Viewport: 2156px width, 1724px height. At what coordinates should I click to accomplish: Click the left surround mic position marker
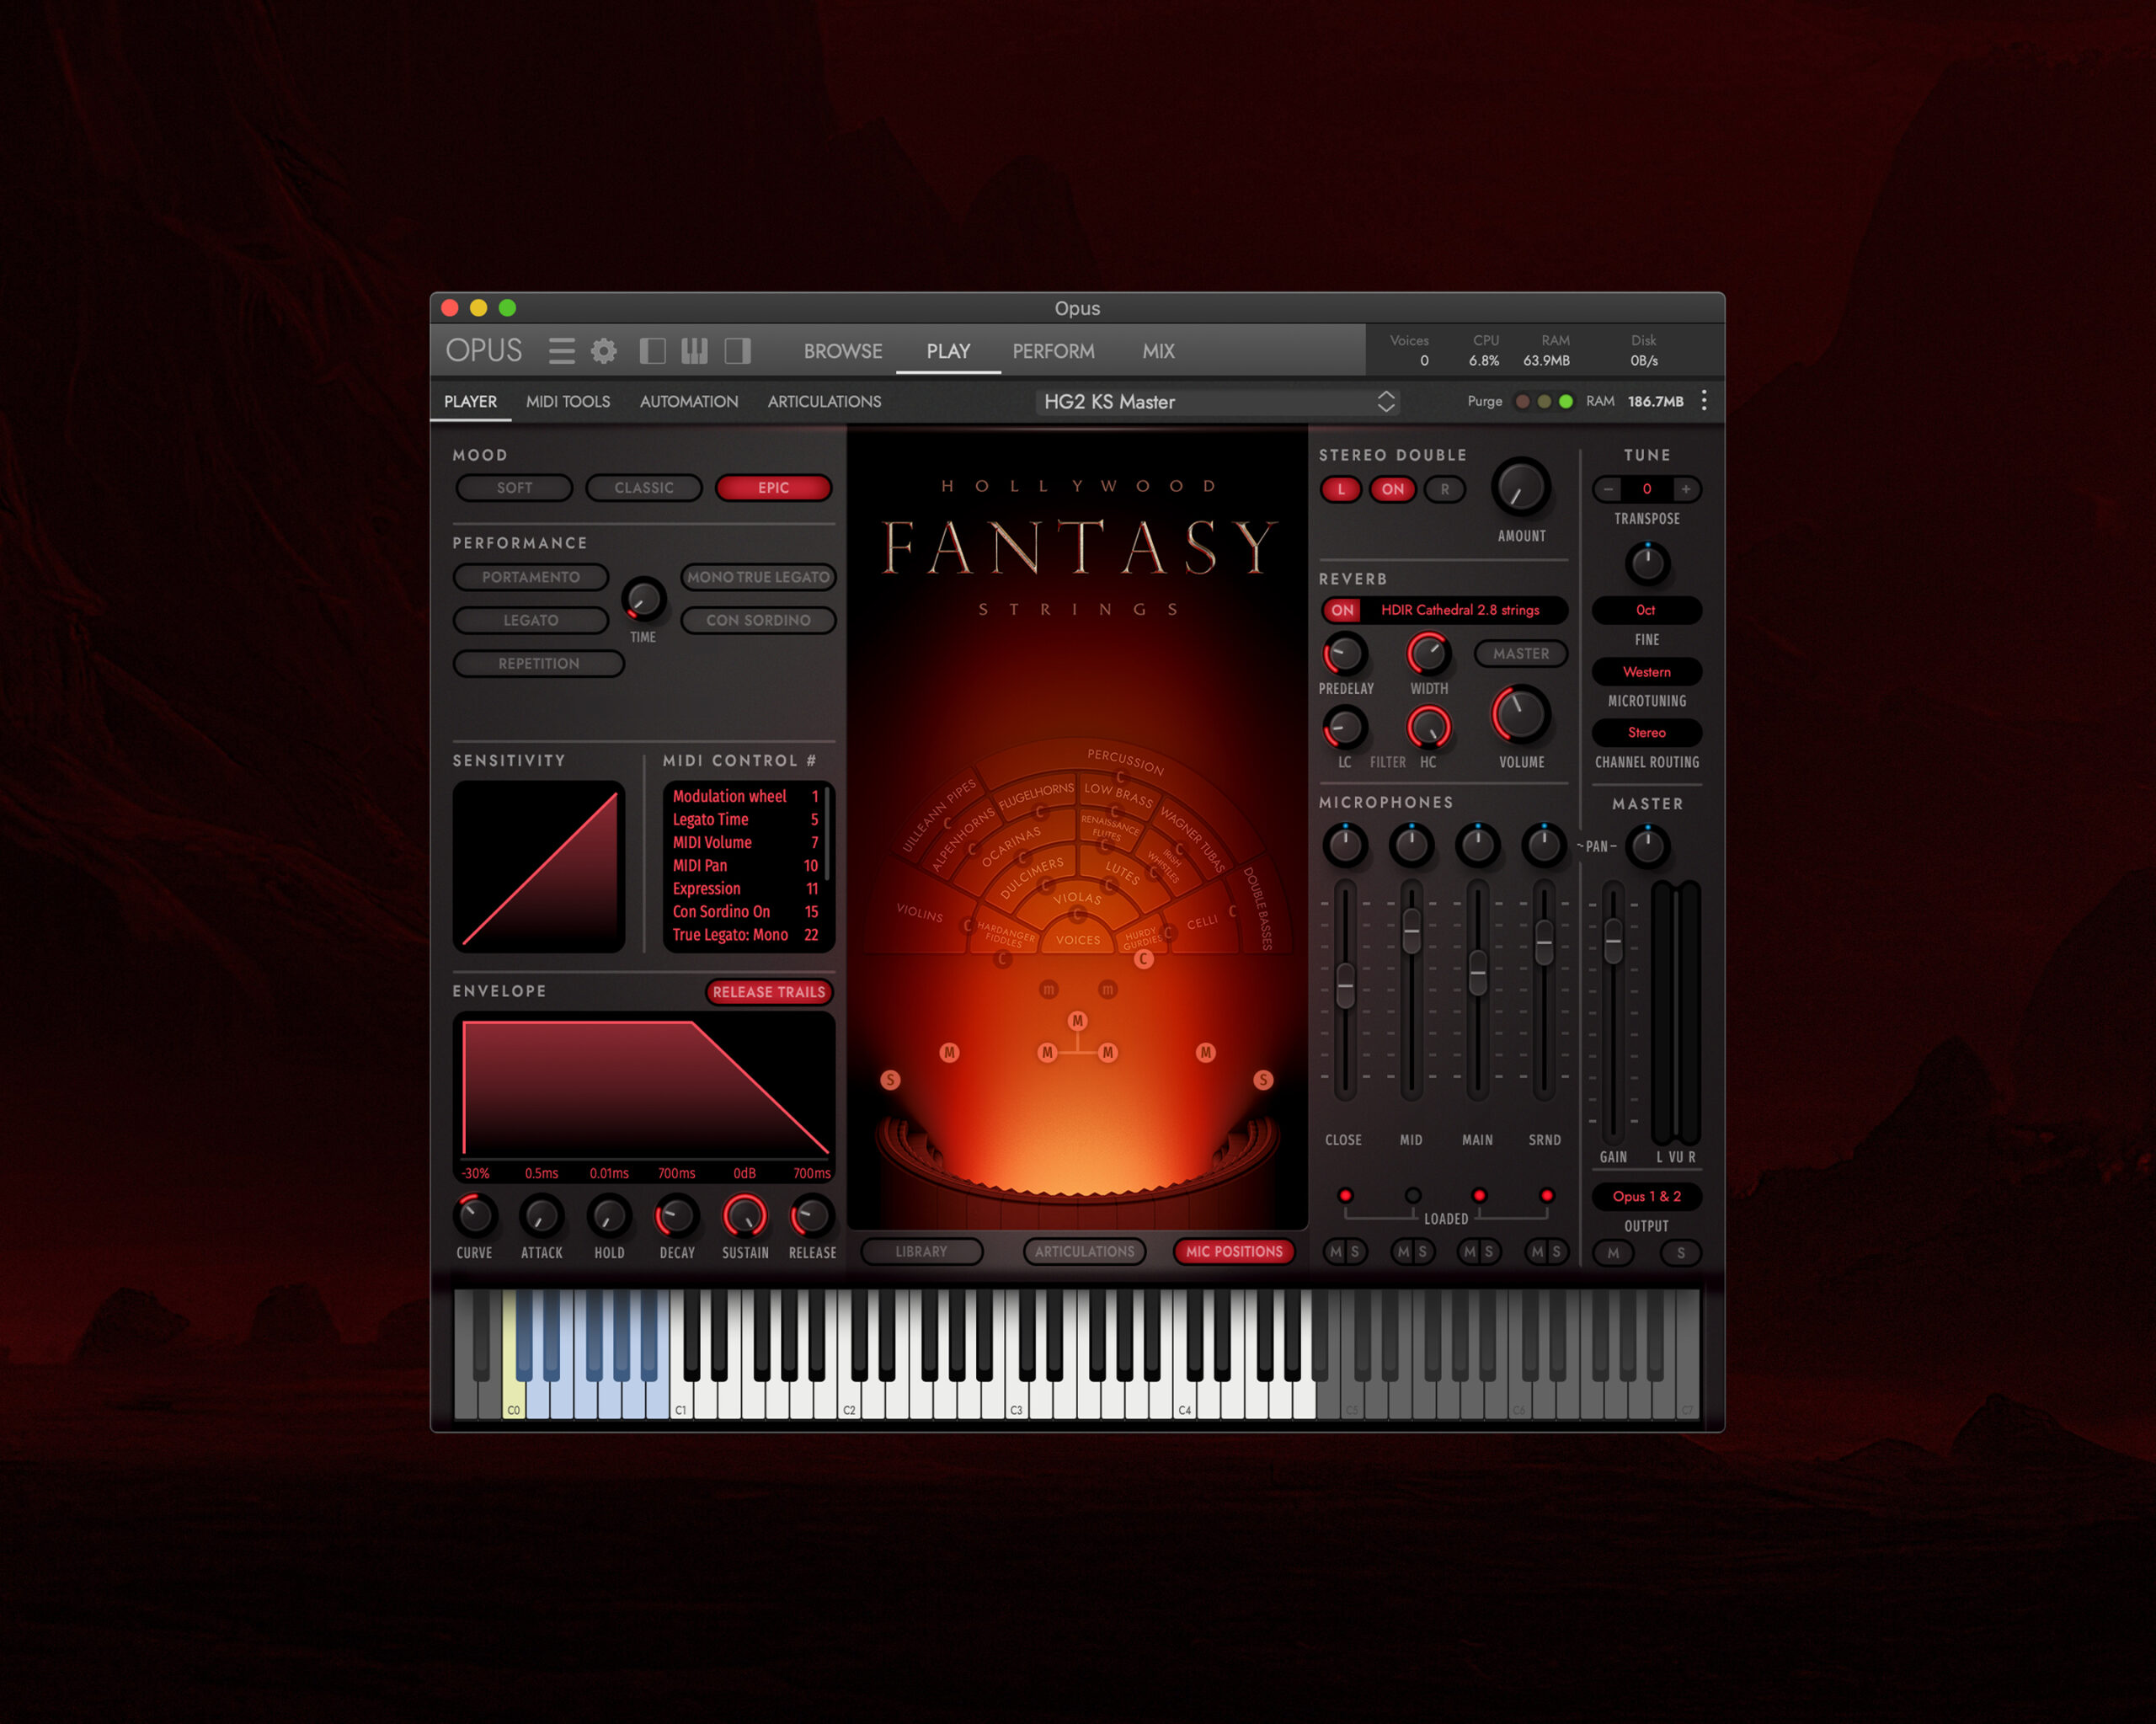(890, 1080)
